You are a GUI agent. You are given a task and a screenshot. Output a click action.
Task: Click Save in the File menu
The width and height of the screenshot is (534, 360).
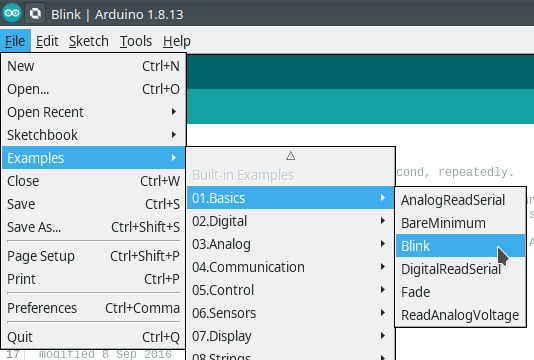pyautogui.click(x=93, y=204)
